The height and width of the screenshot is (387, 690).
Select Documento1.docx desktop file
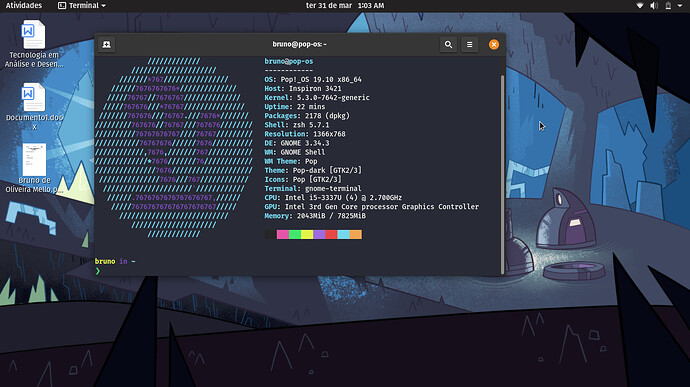click(34, 107)
